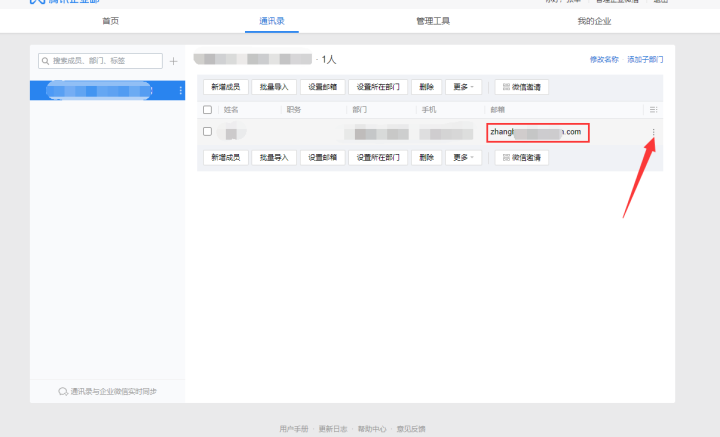Image resolution: width=720 pixels, height=437 pixels.
Task: Open the 我的企业 tab
Action: tap(594, 21)
